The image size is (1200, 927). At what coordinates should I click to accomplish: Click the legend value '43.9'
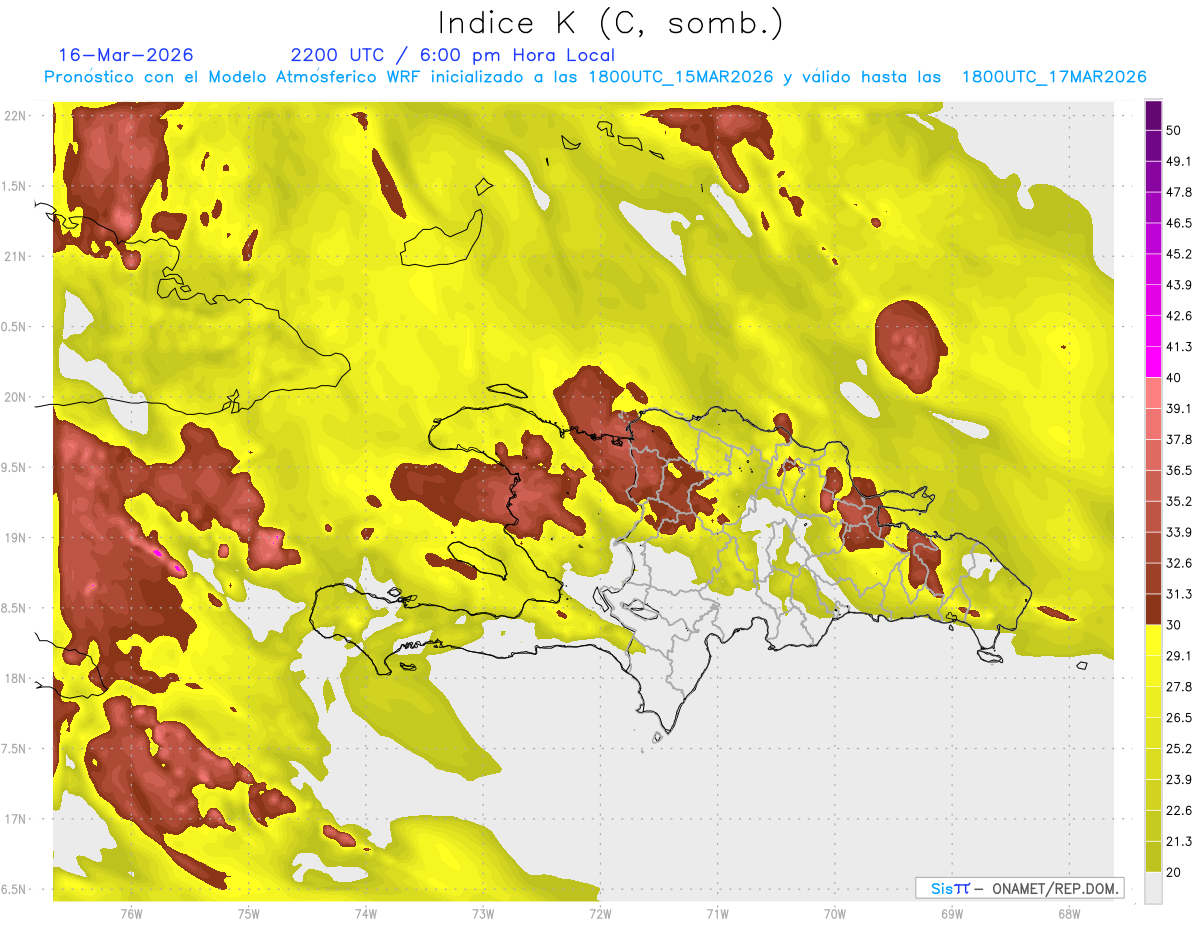click(1179, 285)
